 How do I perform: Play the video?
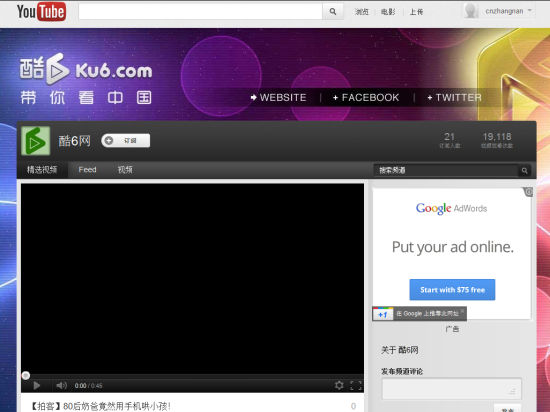tap(36, 386)
